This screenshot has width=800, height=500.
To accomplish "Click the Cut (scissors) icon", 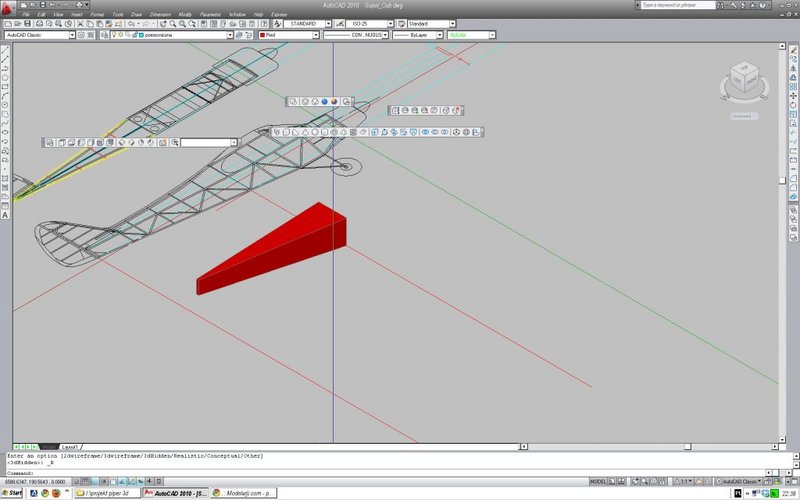I will pyautogui.click(x=80, y=24).
